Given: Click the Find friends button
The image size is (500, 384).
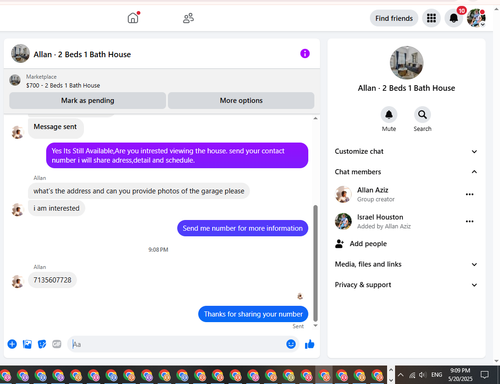Looking at the screenshot, I should 394,18.
